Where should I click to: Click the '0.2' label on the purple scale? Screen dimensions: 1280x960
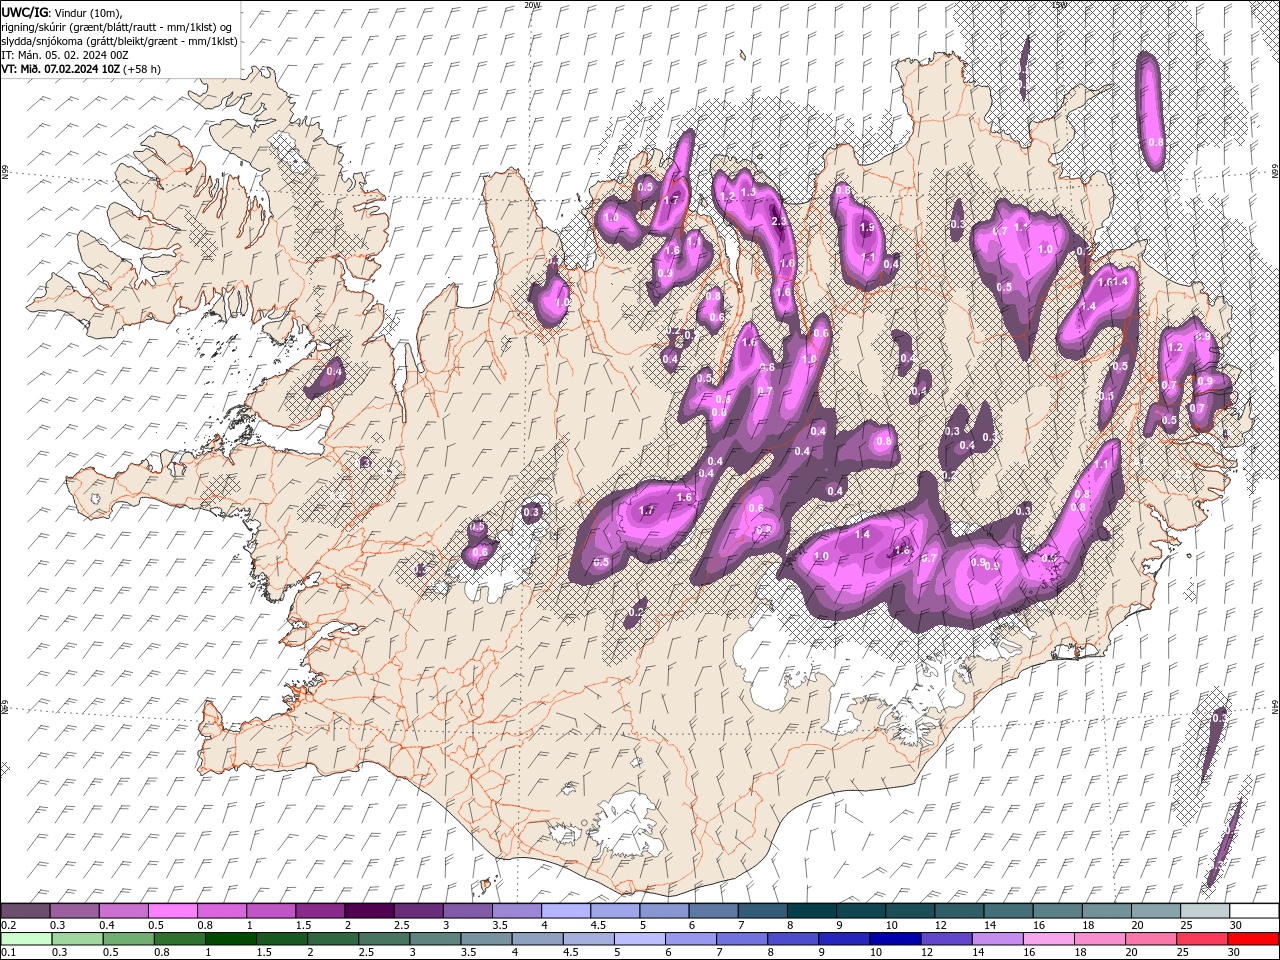(x=8, y=925)
